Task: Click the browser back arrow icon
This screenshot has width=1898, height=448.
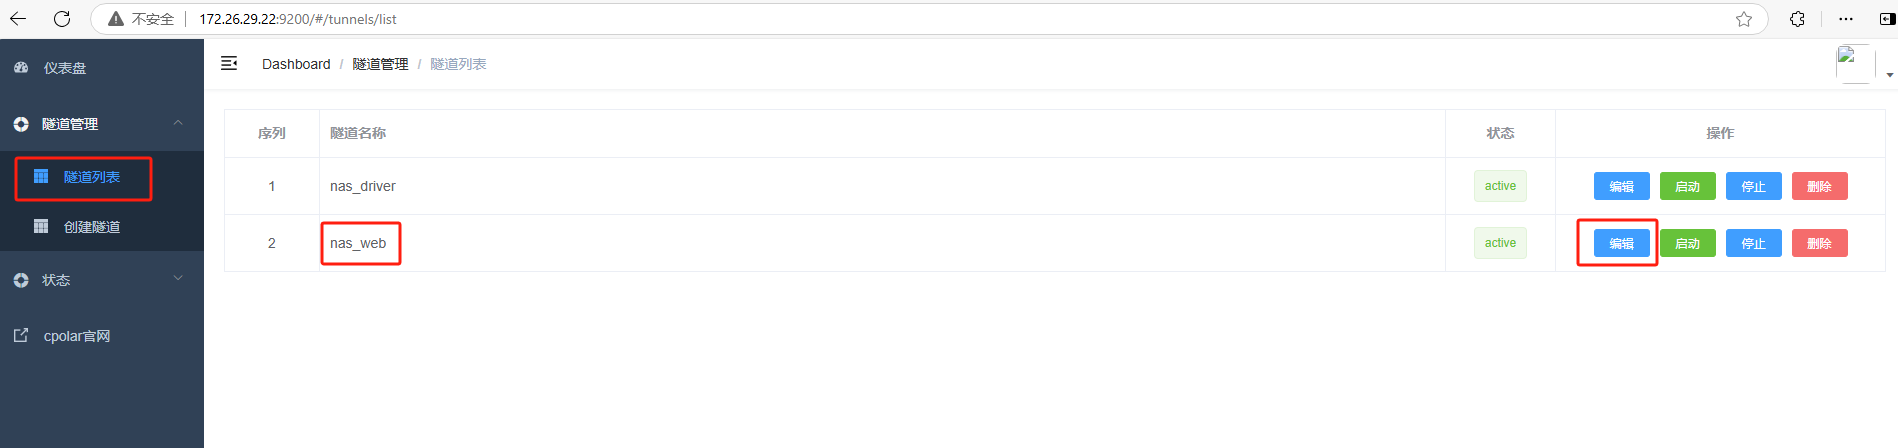Action: coord(18,19)
